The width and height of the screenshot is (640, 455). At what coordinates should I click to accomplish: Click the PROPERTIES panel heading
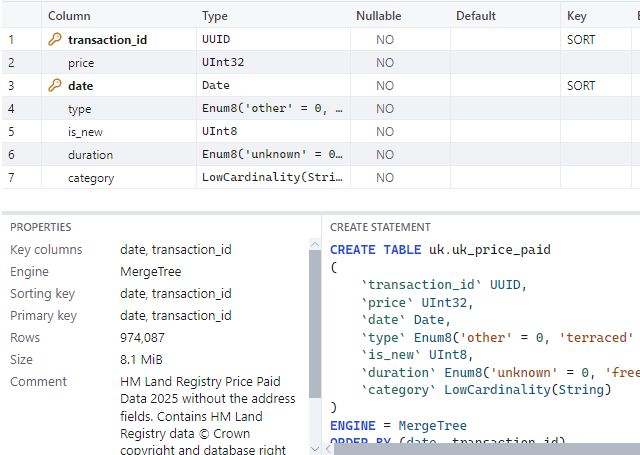point(40,227)
